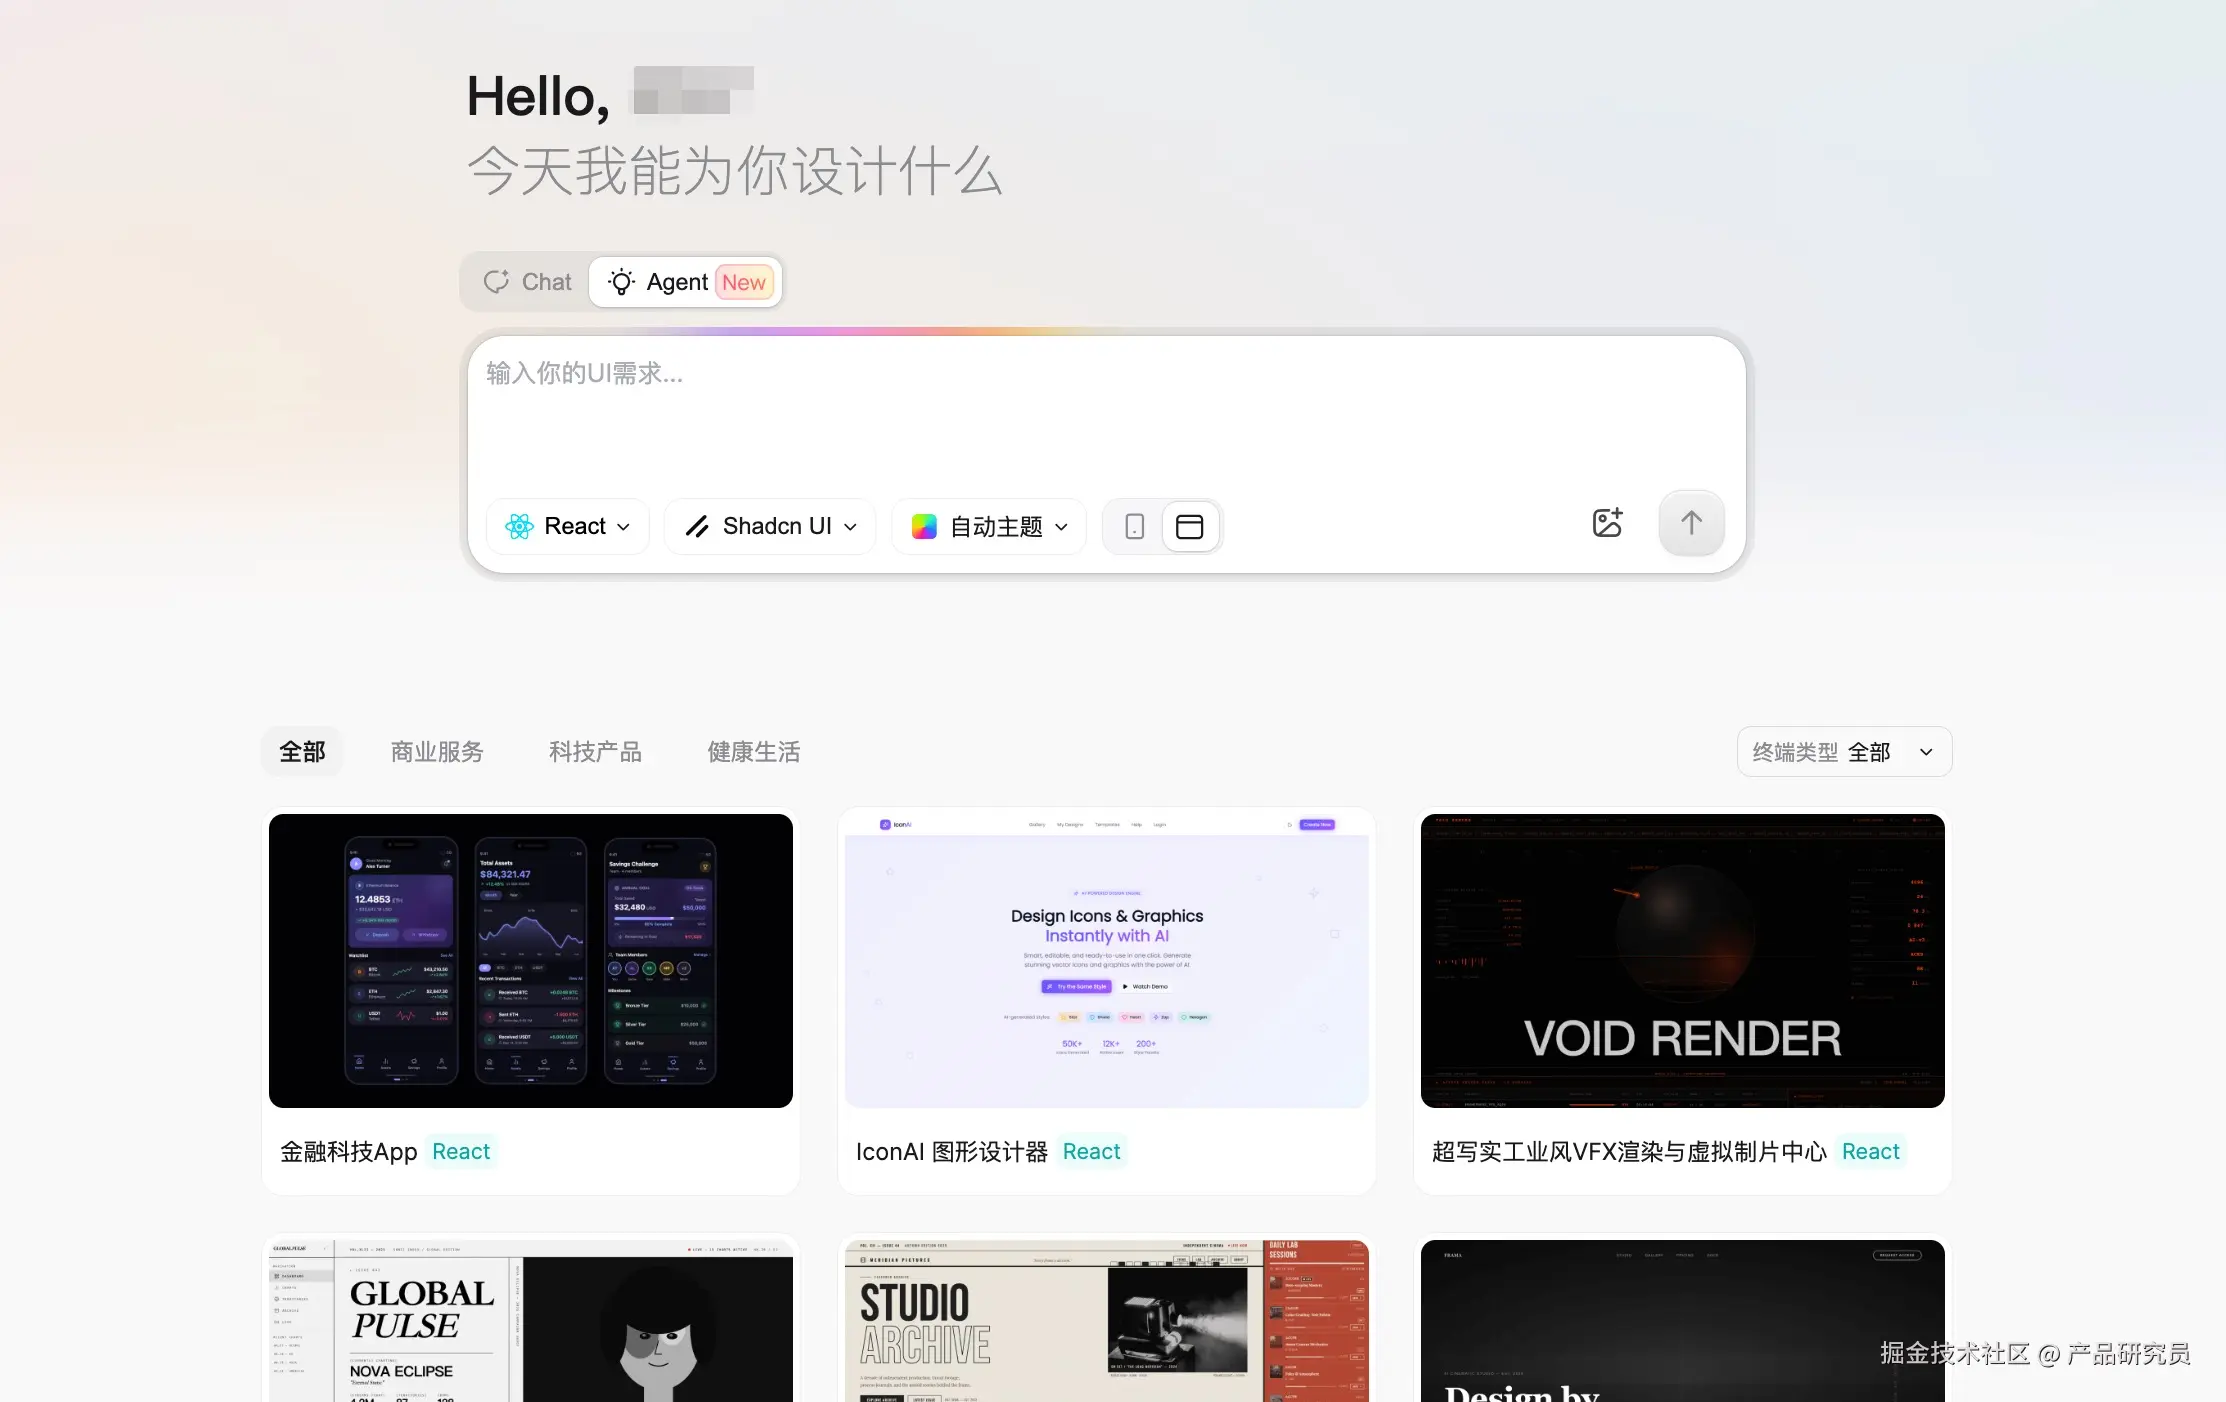Screen dimensions: 2226x1402
Task: Click the New badge on Agent
Action: (744, 283)
